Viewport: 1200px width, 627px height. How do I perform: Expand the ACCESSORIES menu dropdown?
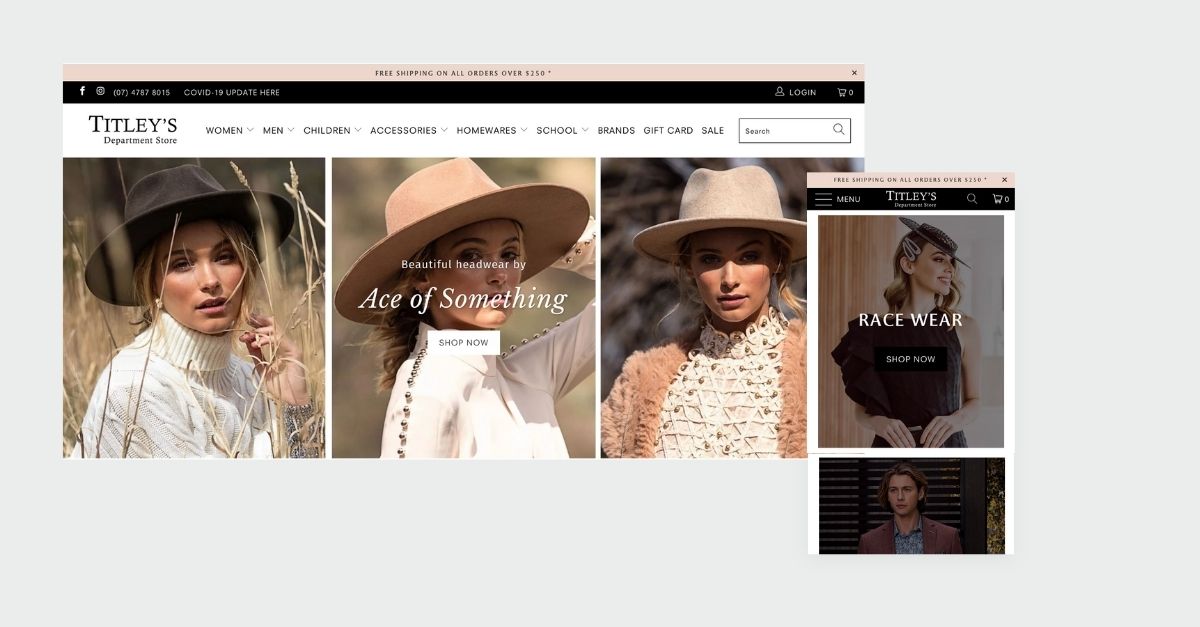409,130
